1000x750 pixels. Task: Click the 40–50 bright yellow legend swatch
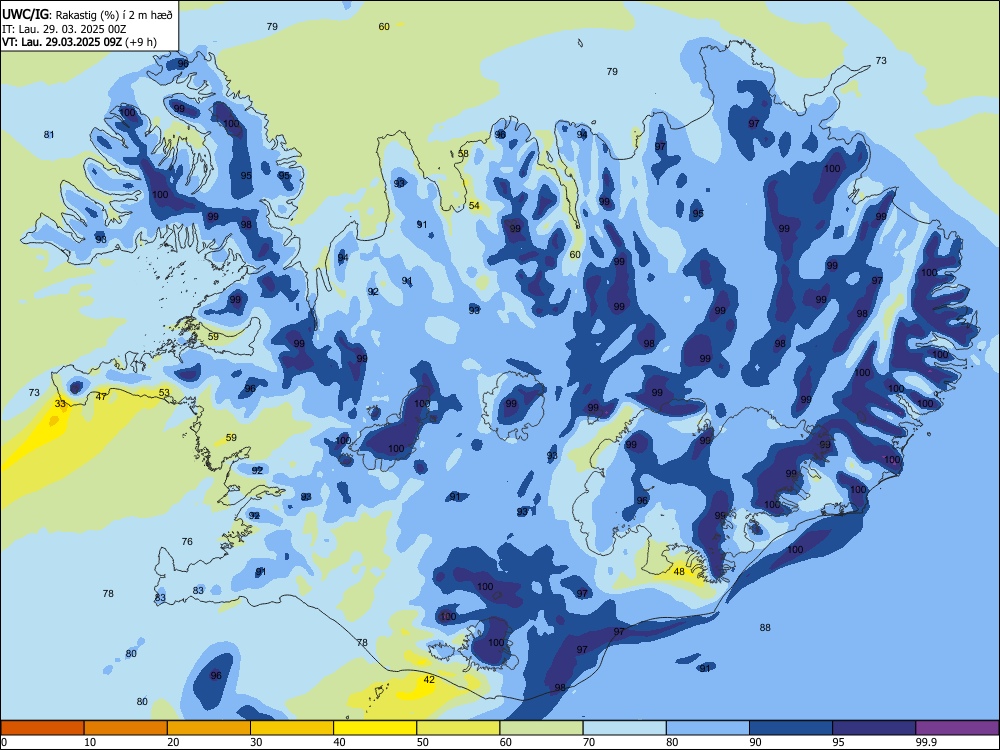375,728
